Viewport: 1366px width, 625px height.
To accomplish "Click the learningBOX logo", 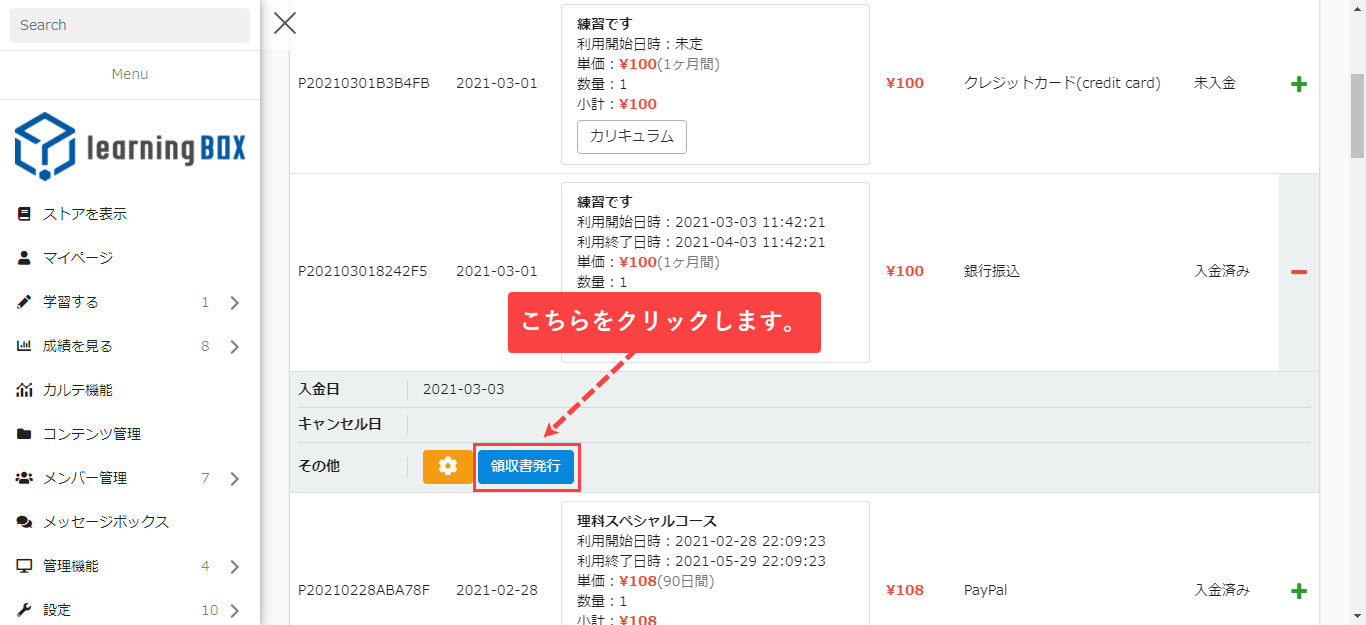I will coord(130,147).
